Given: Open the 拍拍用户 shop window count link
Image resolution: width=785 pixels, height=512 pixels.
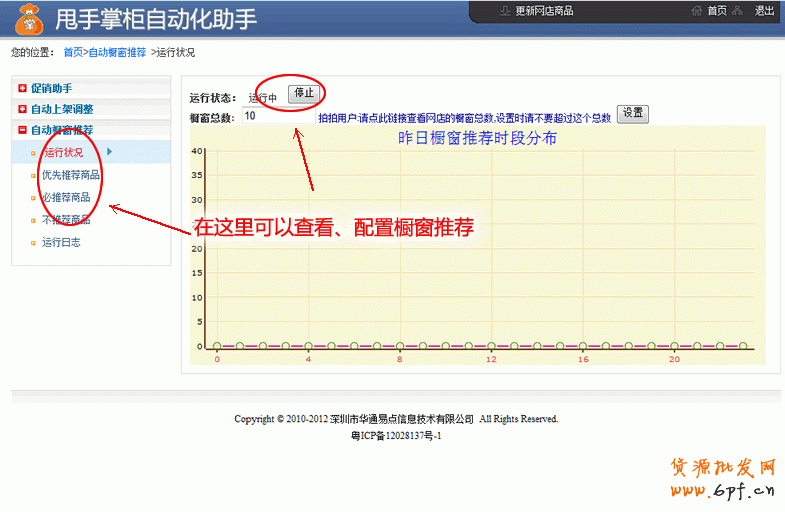Looking at the screenshot, I should (464, 118).
